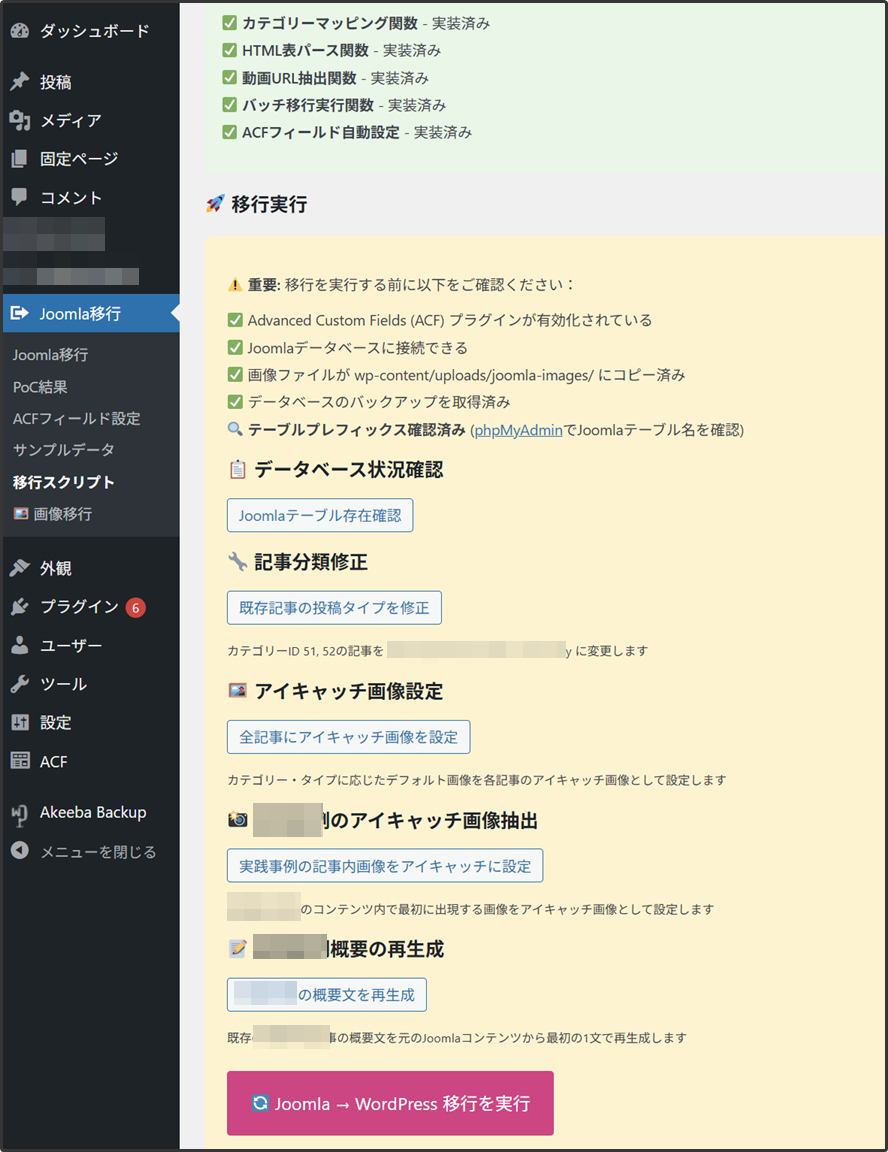Screen dimensions: 888x1152
Task: Open the ACFフィールド設定 submenu page
Action: [x=76, y=419]
